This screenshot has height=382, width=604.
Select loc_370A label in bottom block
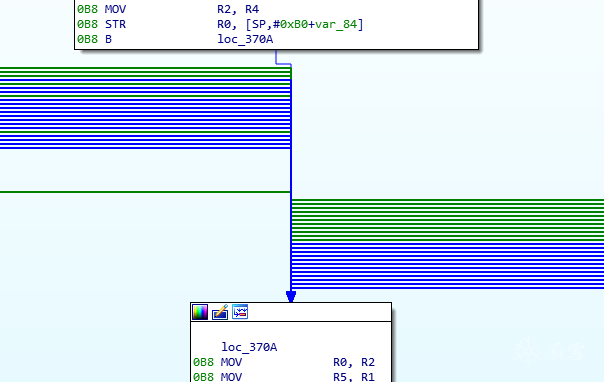pyautogui.click(x=249, y=347)
